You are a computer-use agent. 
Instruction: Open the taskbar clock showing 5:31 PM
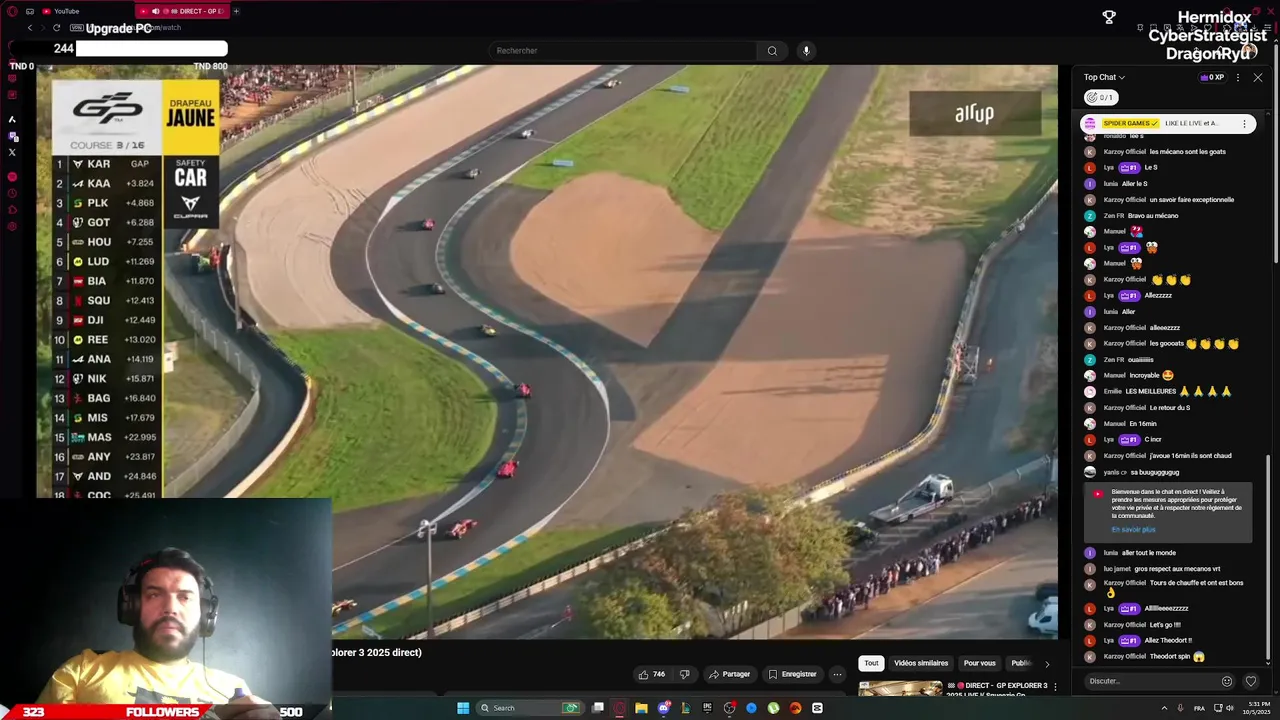click(1258, 708)
